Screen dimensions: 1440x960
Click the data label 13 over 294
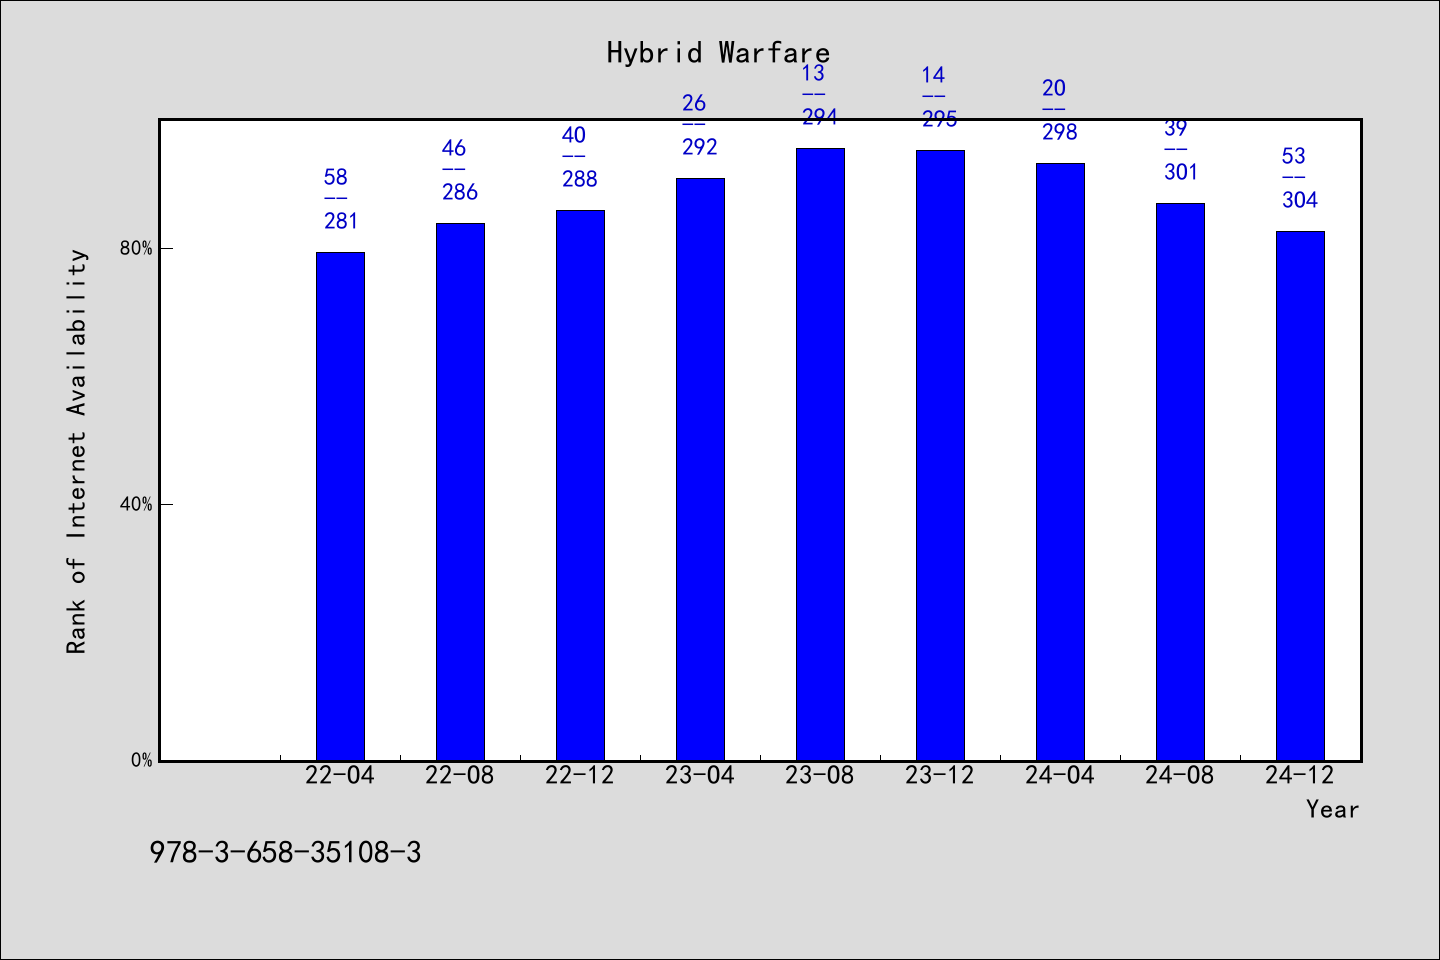(x=820, y=95)
